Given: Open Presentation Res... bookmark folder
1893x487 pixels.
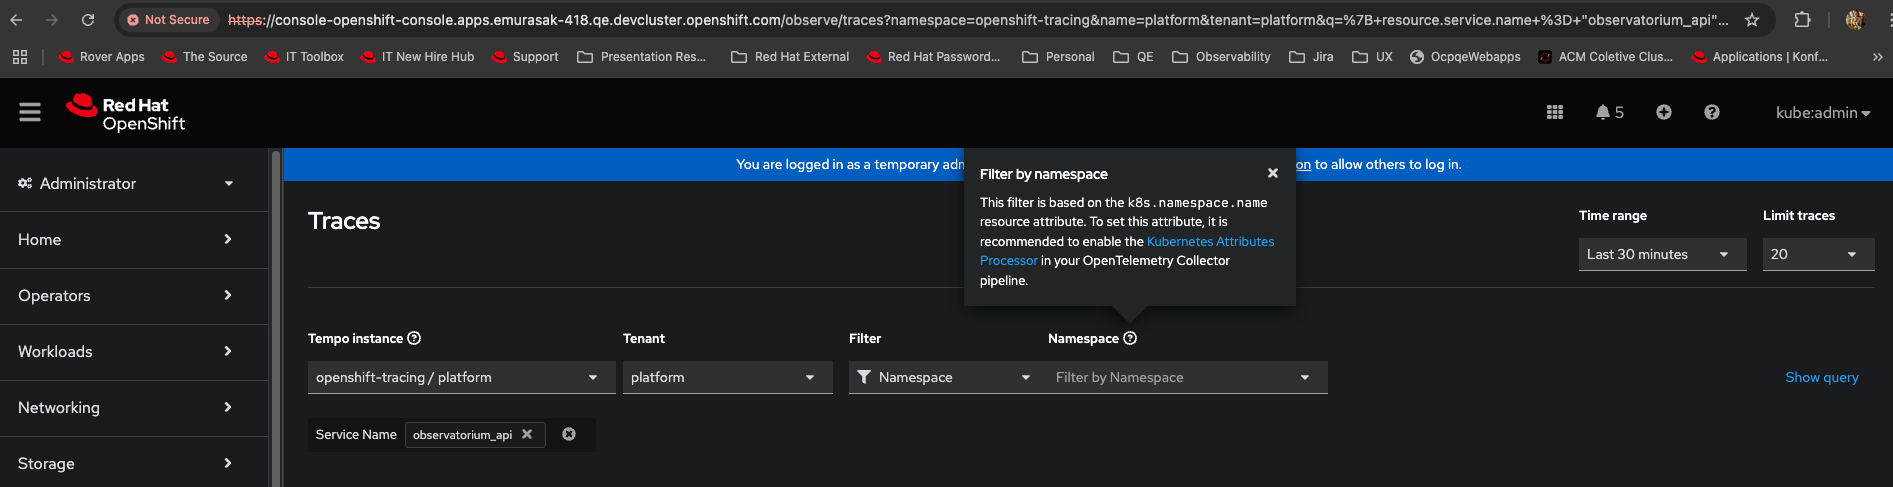Looking at the screenshot, I should 642,57.
